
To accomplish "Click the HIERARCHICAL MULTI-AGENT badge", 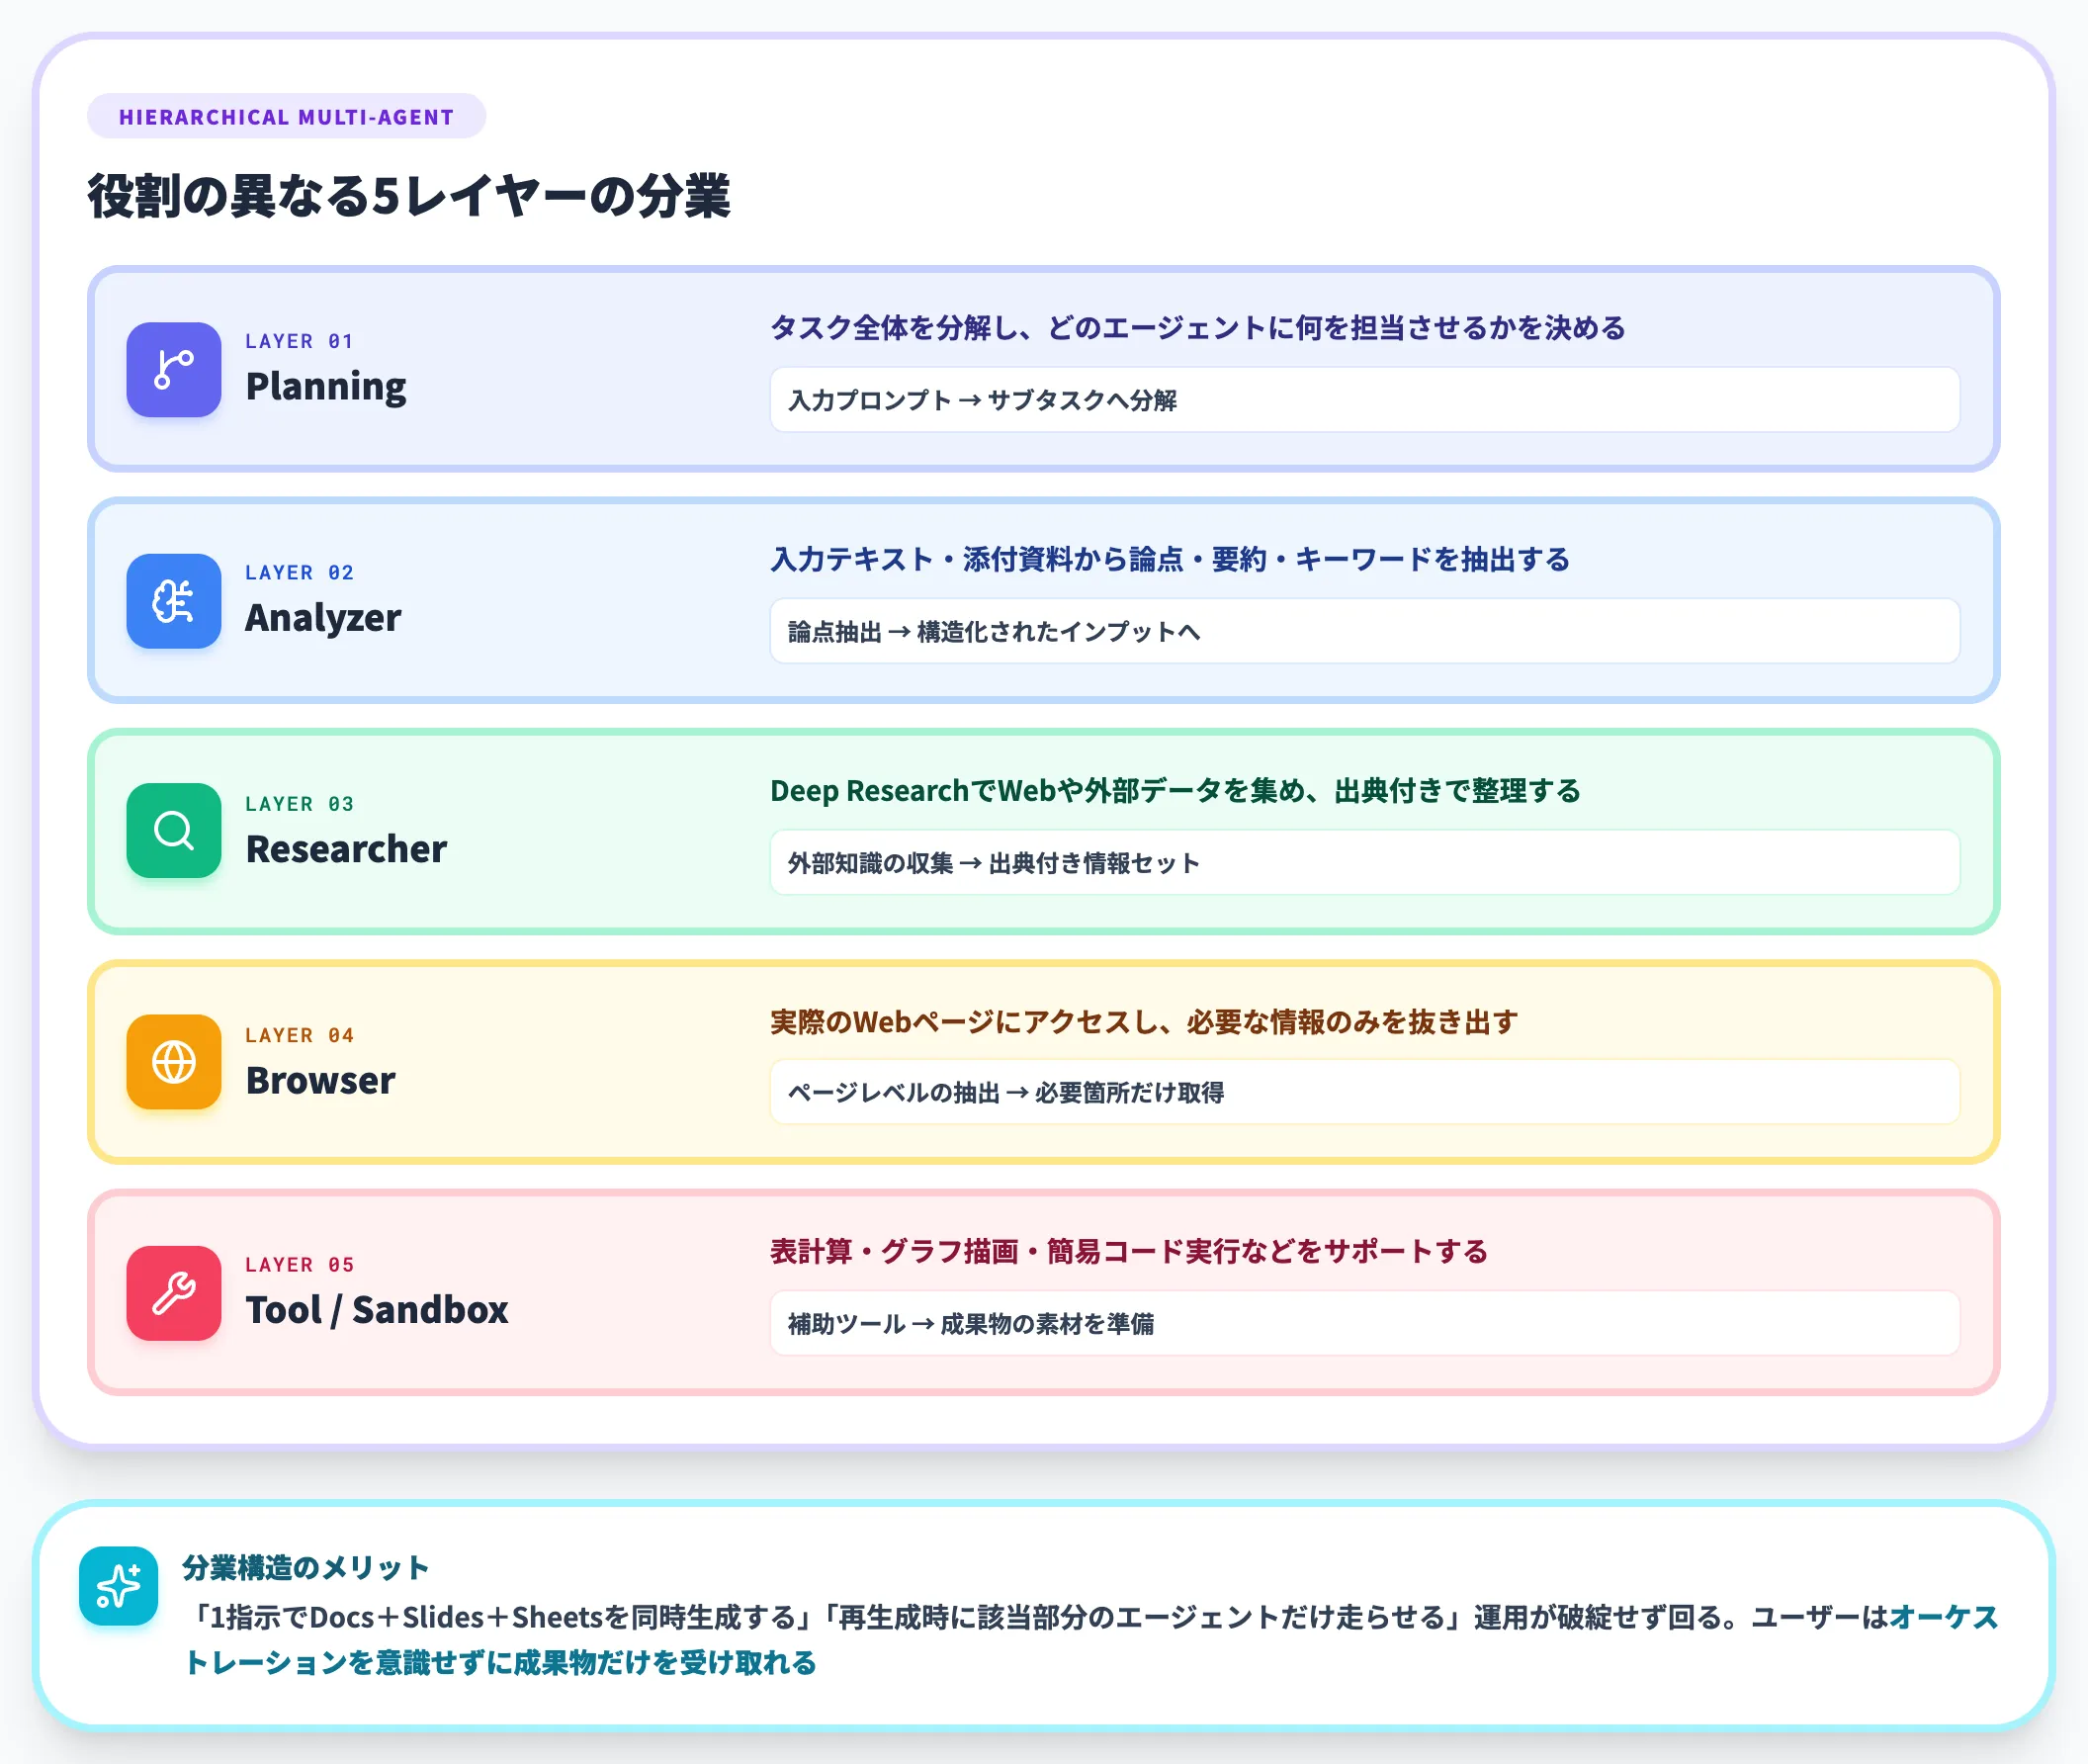I will (x=287, y=117).
